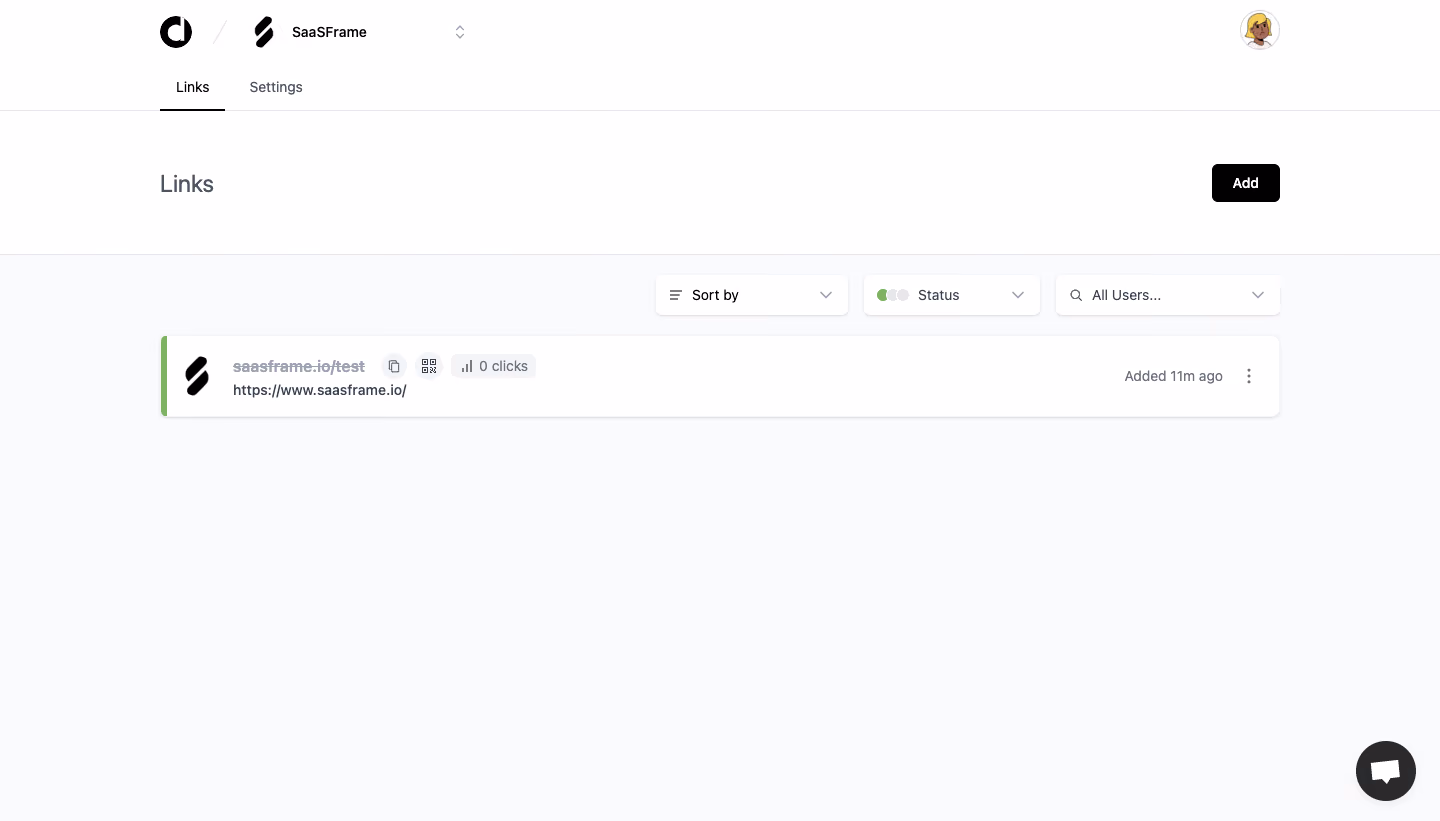The height and width of the screenshot is (821, 1440).
Task: Click the 'Links' page heading
Action: click(x=187, y=184)
